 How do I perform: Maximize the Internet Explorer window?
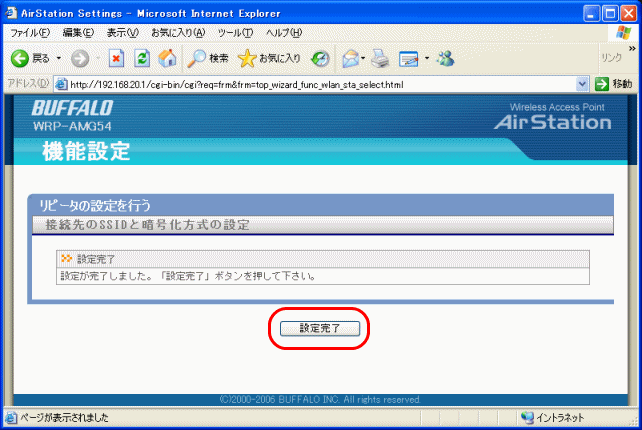coord(610,14)
